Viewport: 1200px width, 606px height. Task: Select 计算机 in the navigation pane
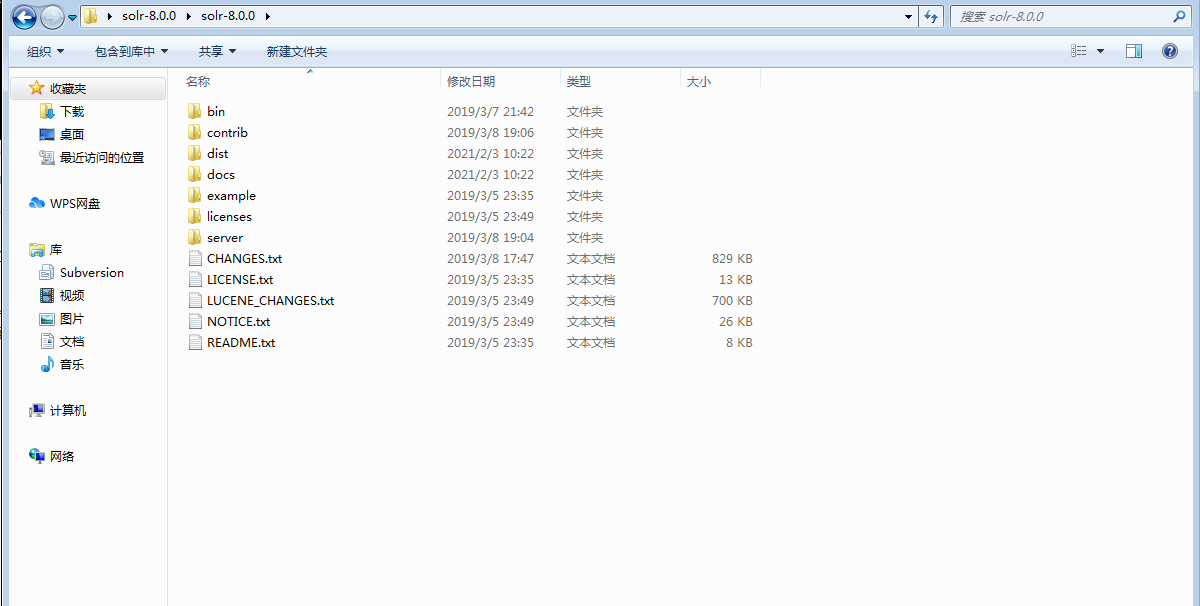coord(68,411)
